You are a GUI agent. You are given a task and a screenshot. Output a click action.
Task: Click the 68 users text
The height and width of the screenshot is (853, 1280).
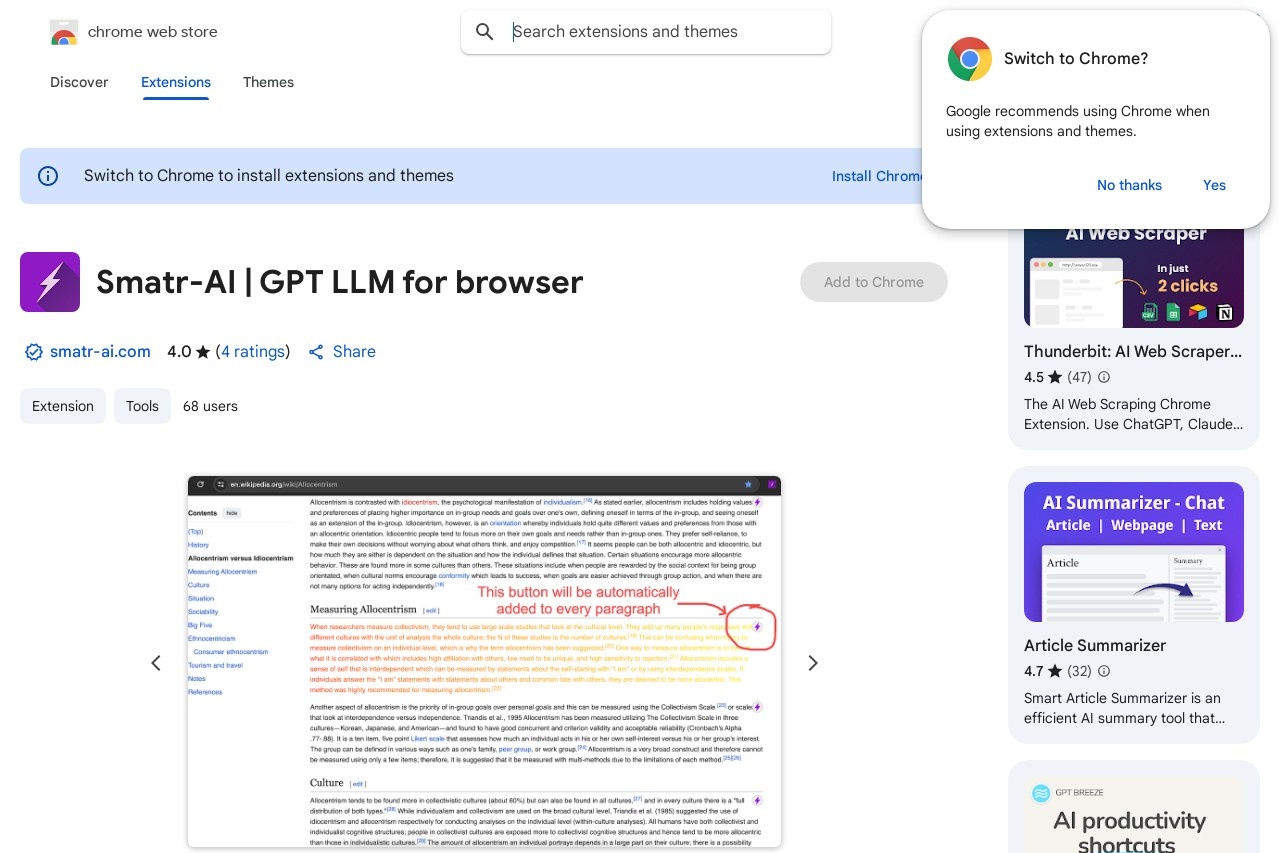[x=210, y=406]
